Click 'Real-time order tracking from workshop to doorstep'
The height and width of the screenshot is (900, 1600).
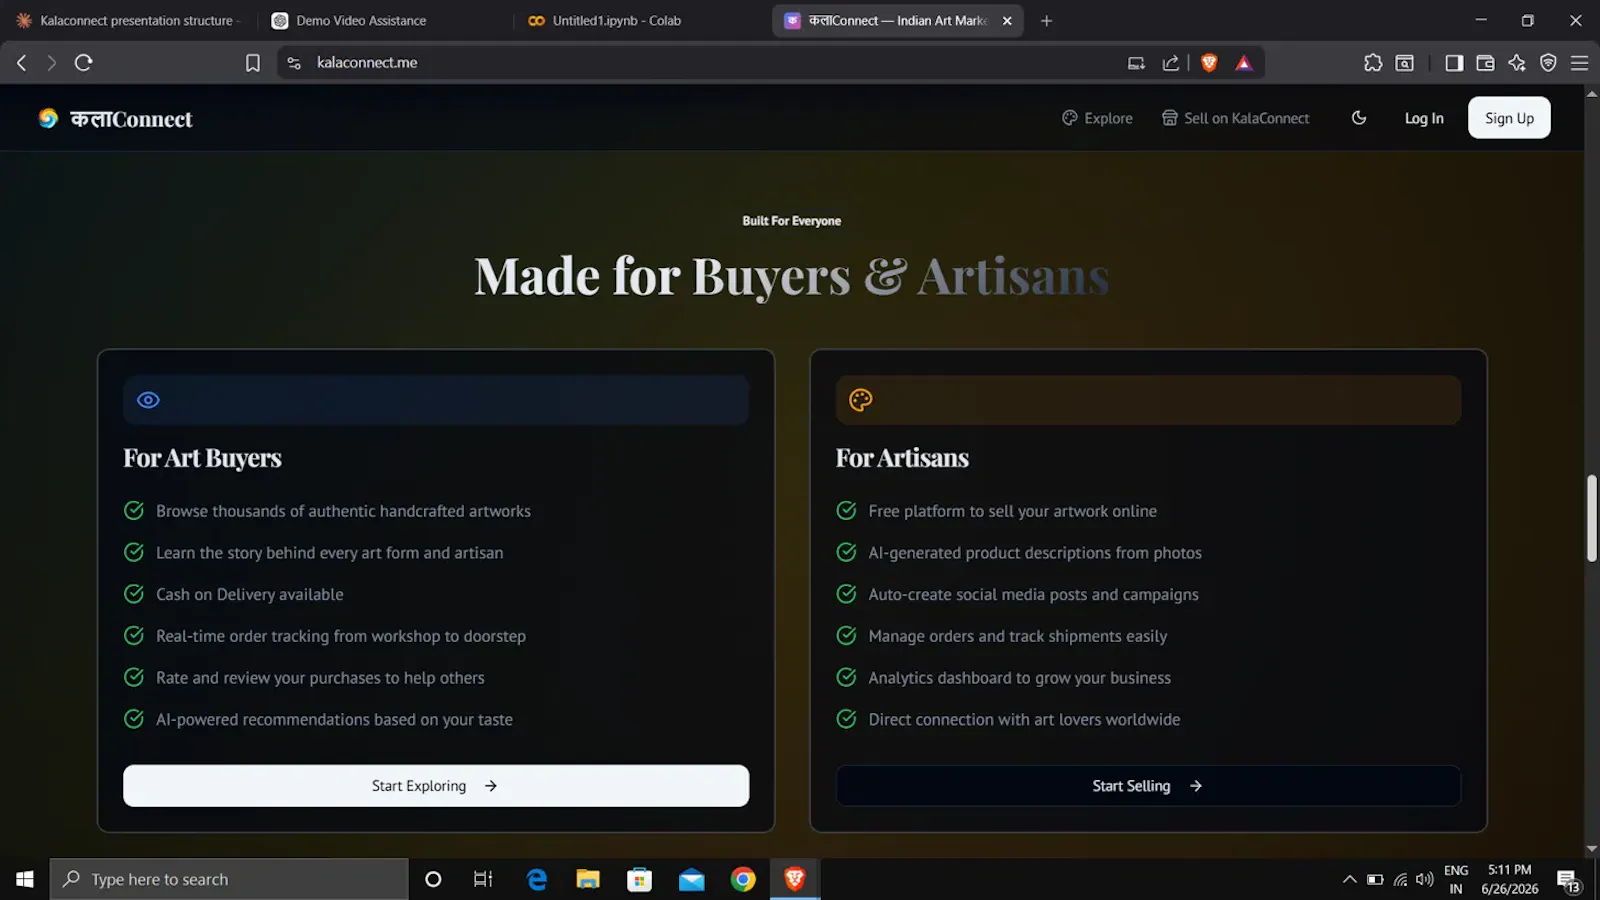tap(341, 636)
